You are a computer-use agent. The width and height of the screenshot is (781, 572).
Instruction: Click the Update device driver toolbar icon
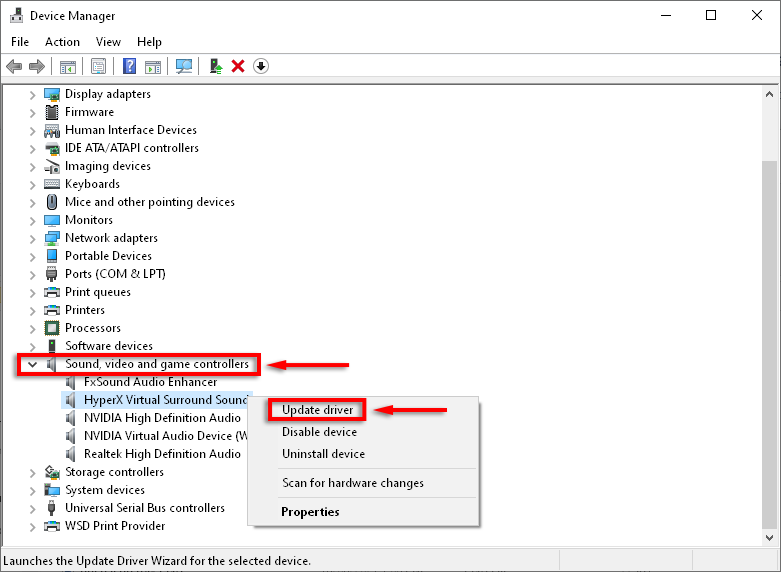[216, 66]
